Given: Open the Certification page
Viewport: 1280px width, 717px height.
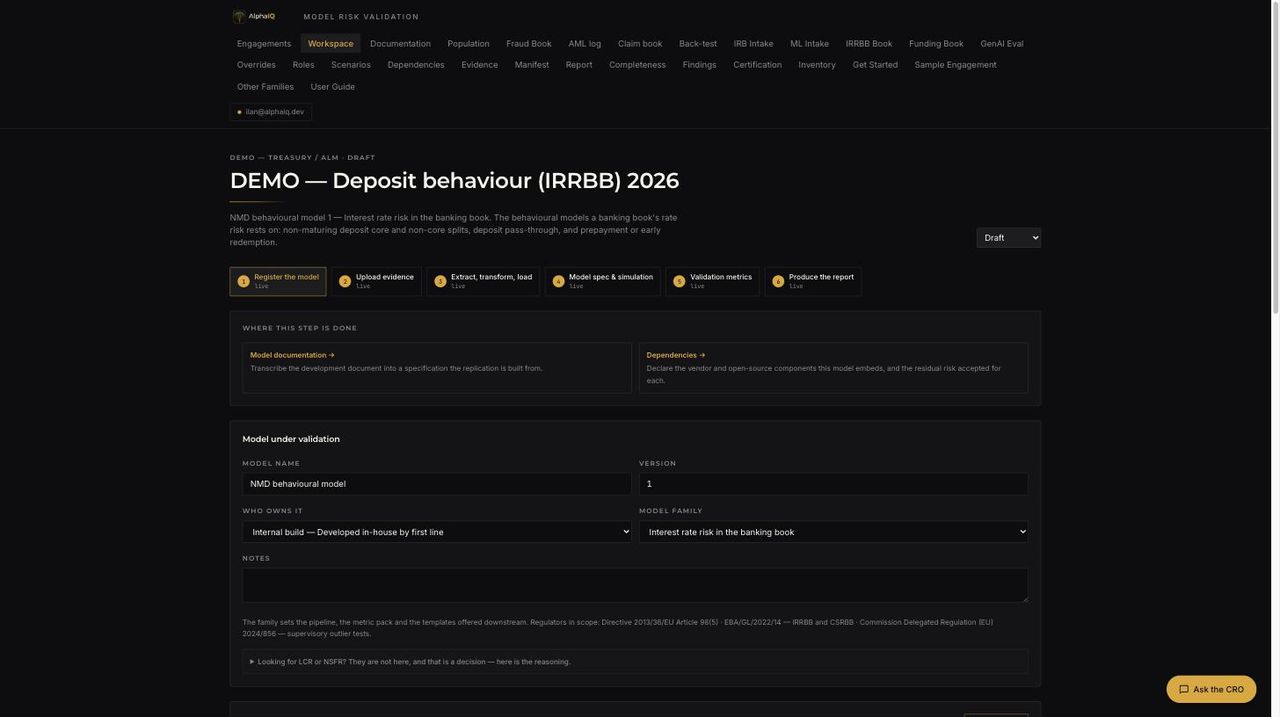Looking at the screenshot, I should pos(758,65).
